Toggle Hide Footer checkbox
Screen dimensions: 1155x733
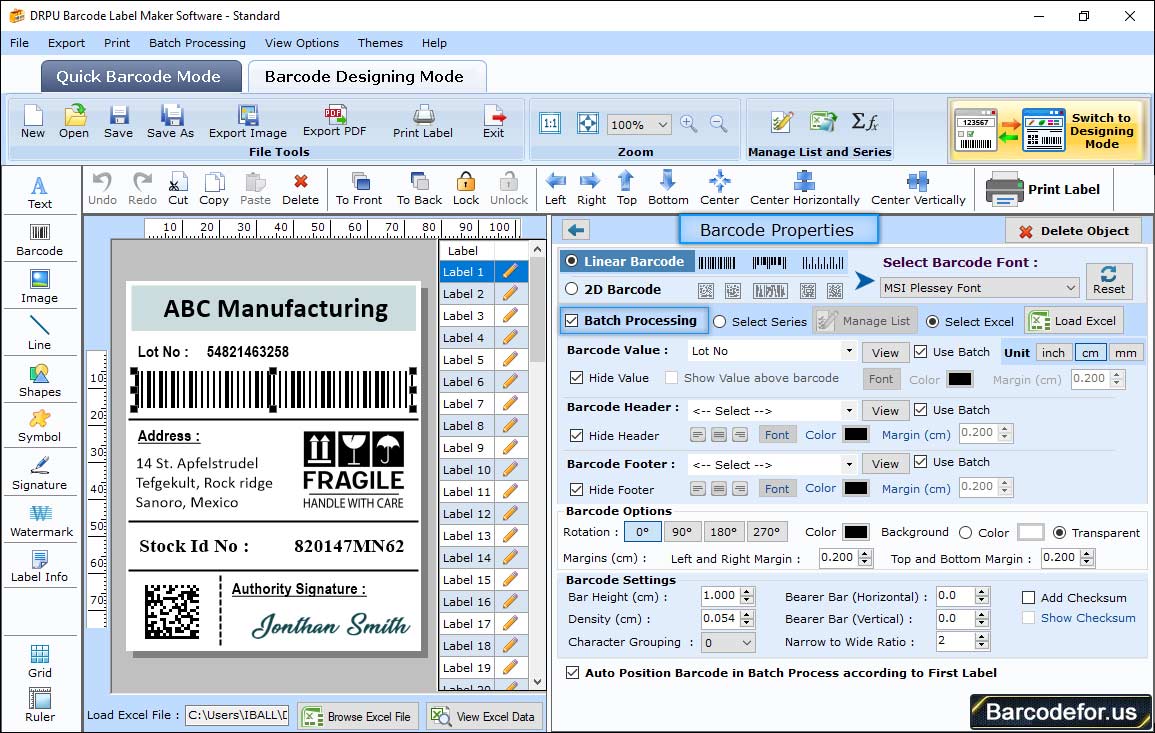577,490
